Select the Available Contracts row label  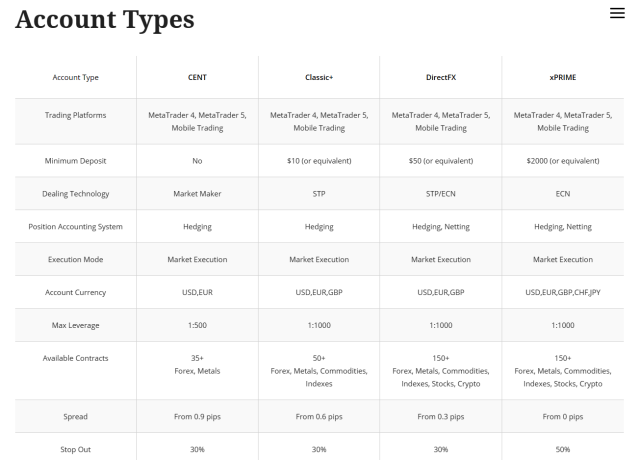pyautogui.click(x=76, y=358)
